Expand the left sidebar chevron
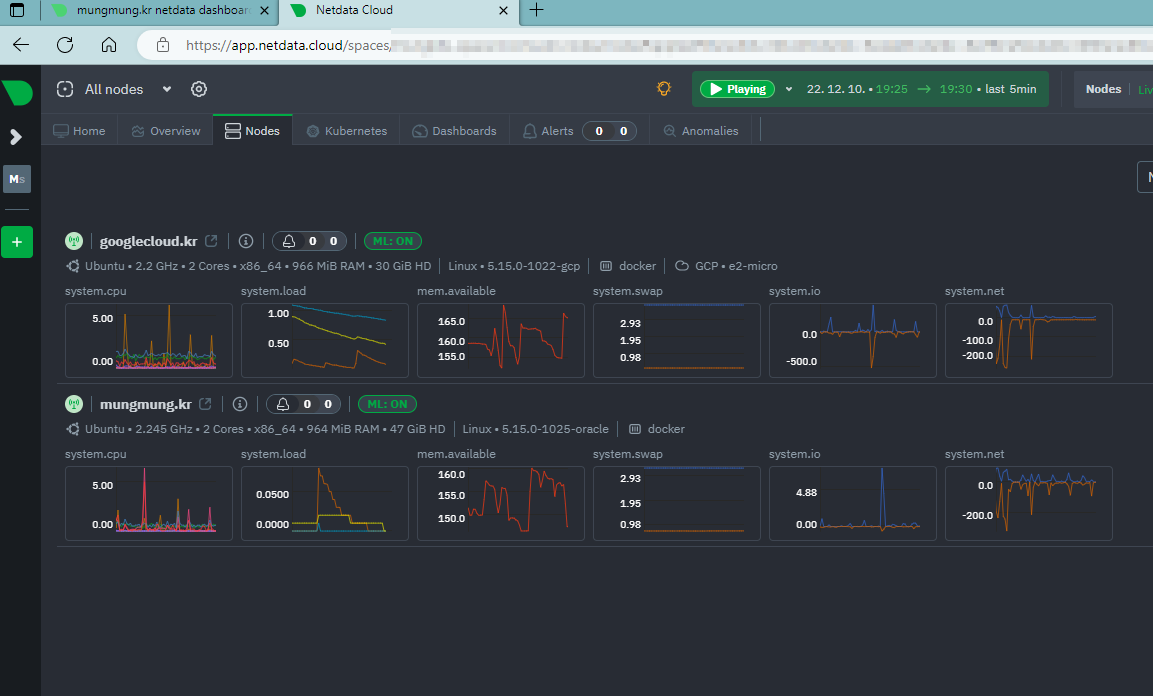 [16, 137]
